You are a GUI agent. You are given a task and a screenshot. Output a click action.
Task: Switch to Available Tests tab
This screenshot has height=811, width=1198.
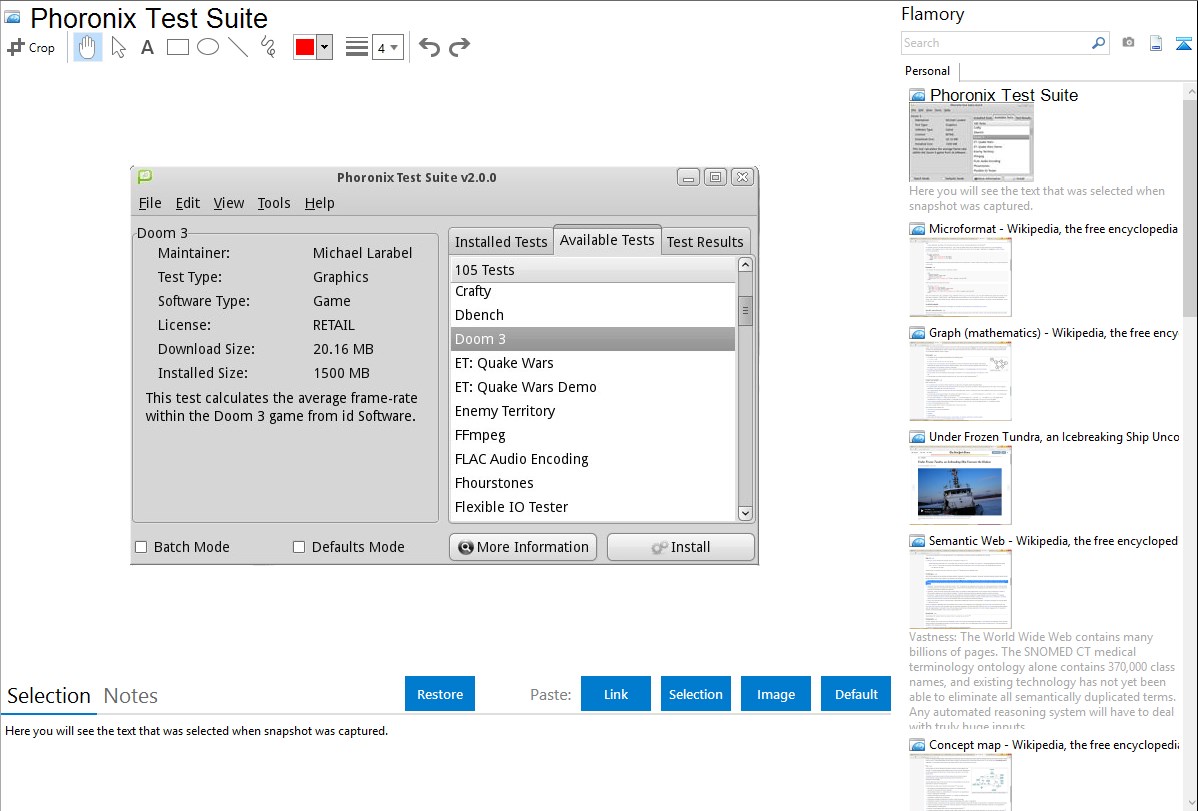[x=607, y=240]
